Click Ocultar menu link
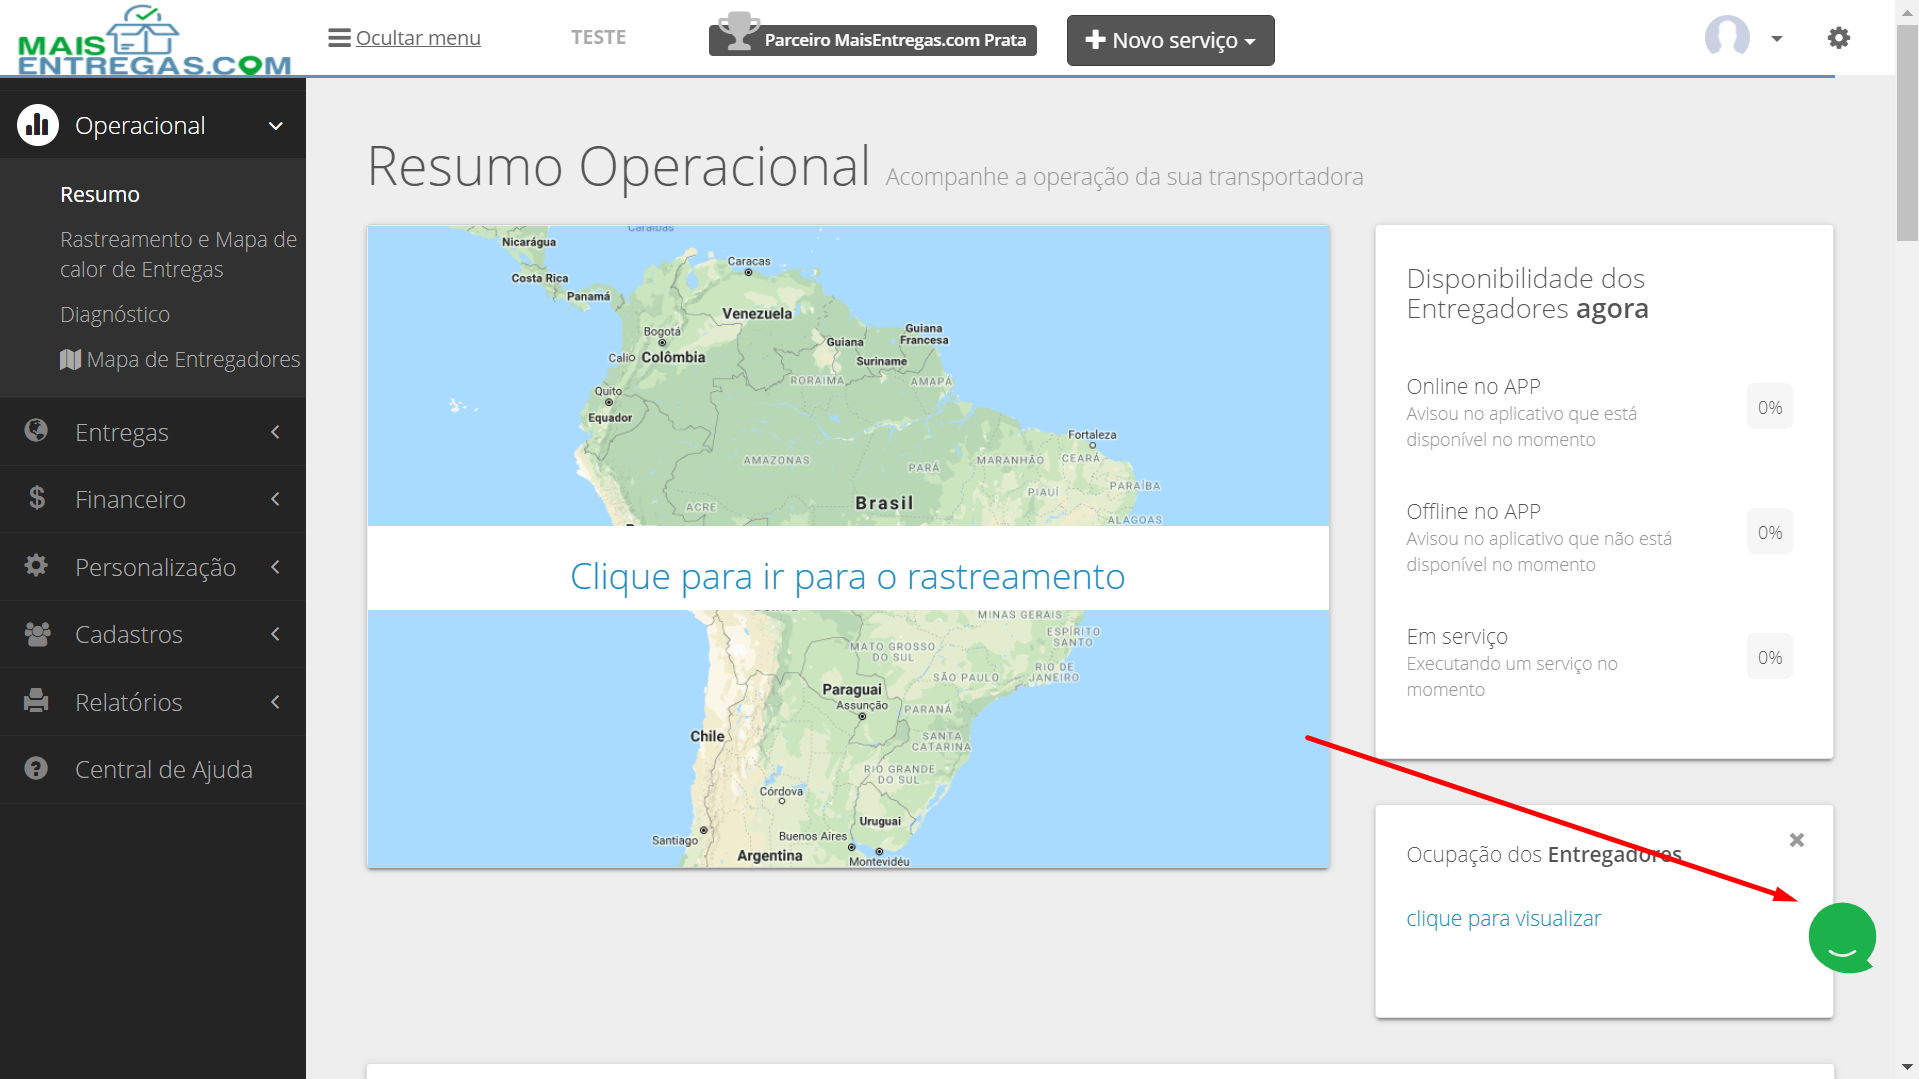The image size is (1919, 1079). [418, 38]
